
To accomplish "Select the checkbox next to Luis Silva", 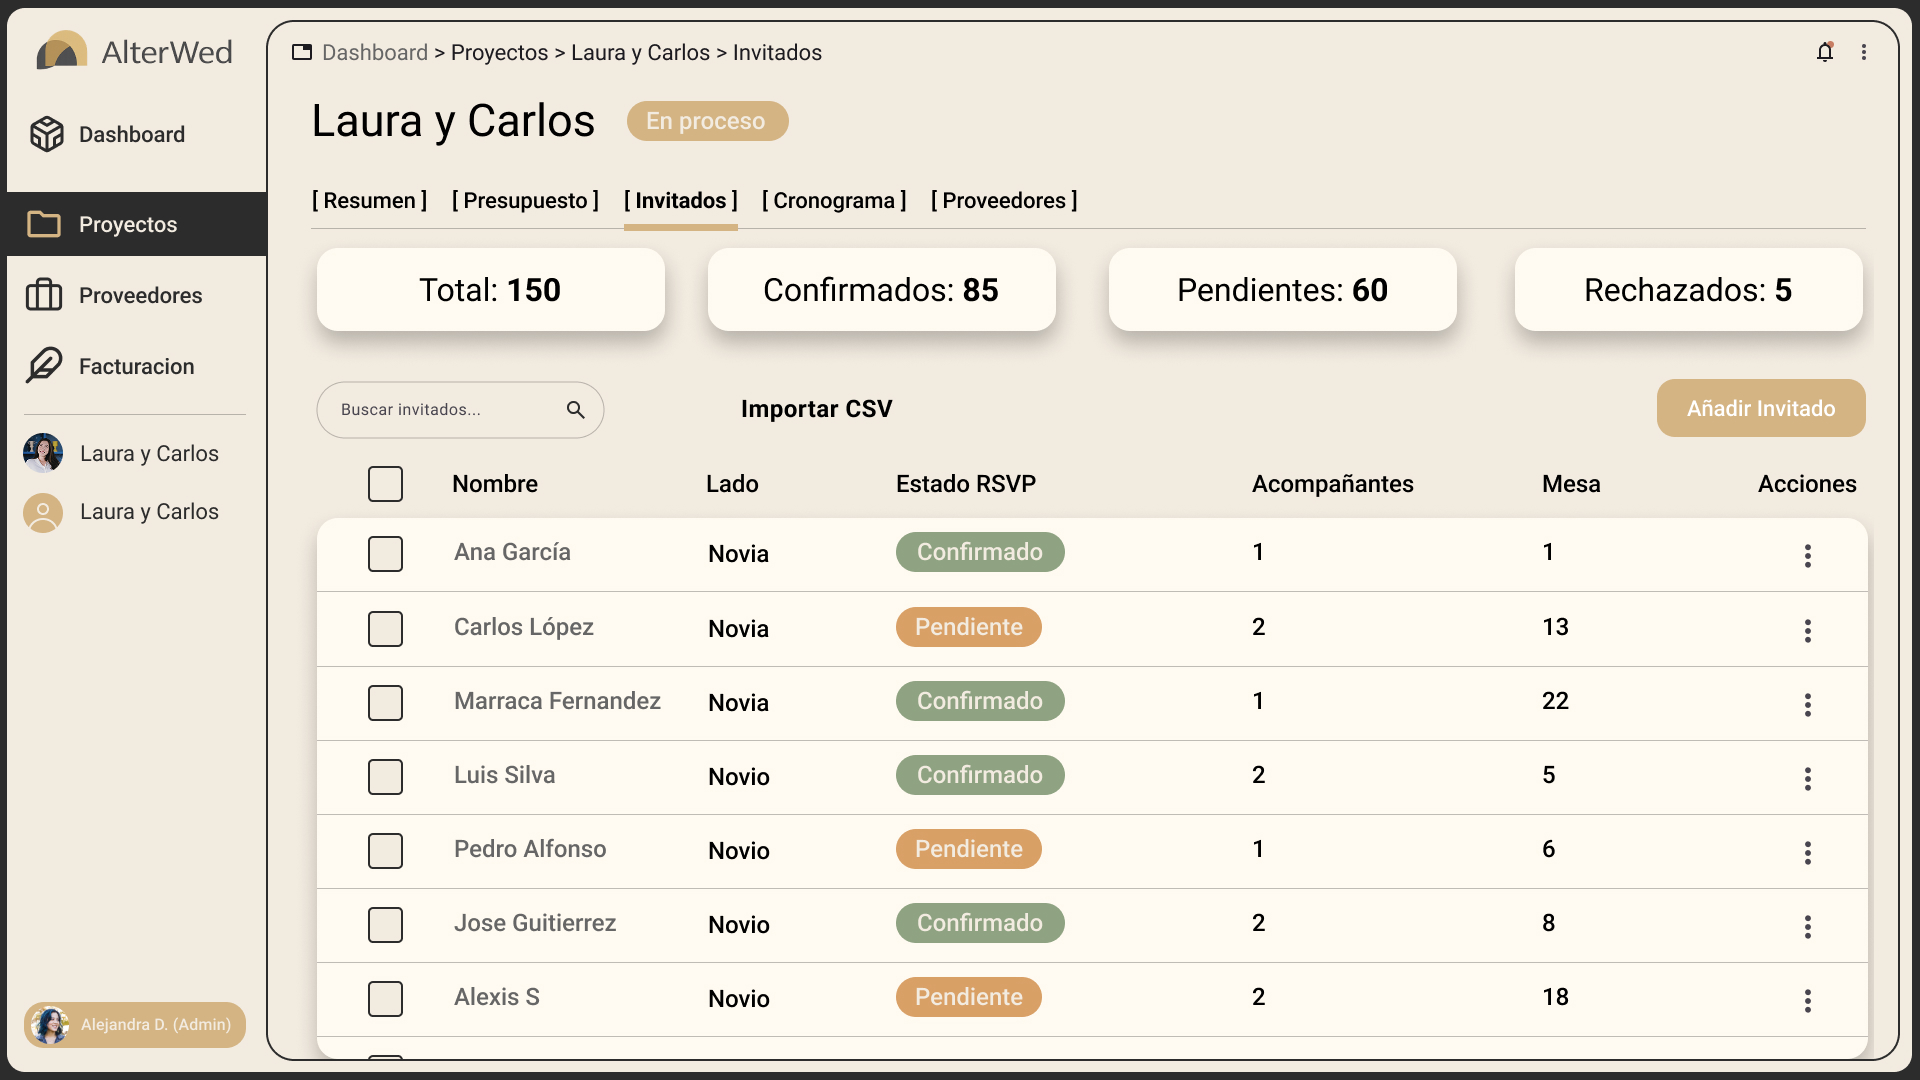I will 385,777.
